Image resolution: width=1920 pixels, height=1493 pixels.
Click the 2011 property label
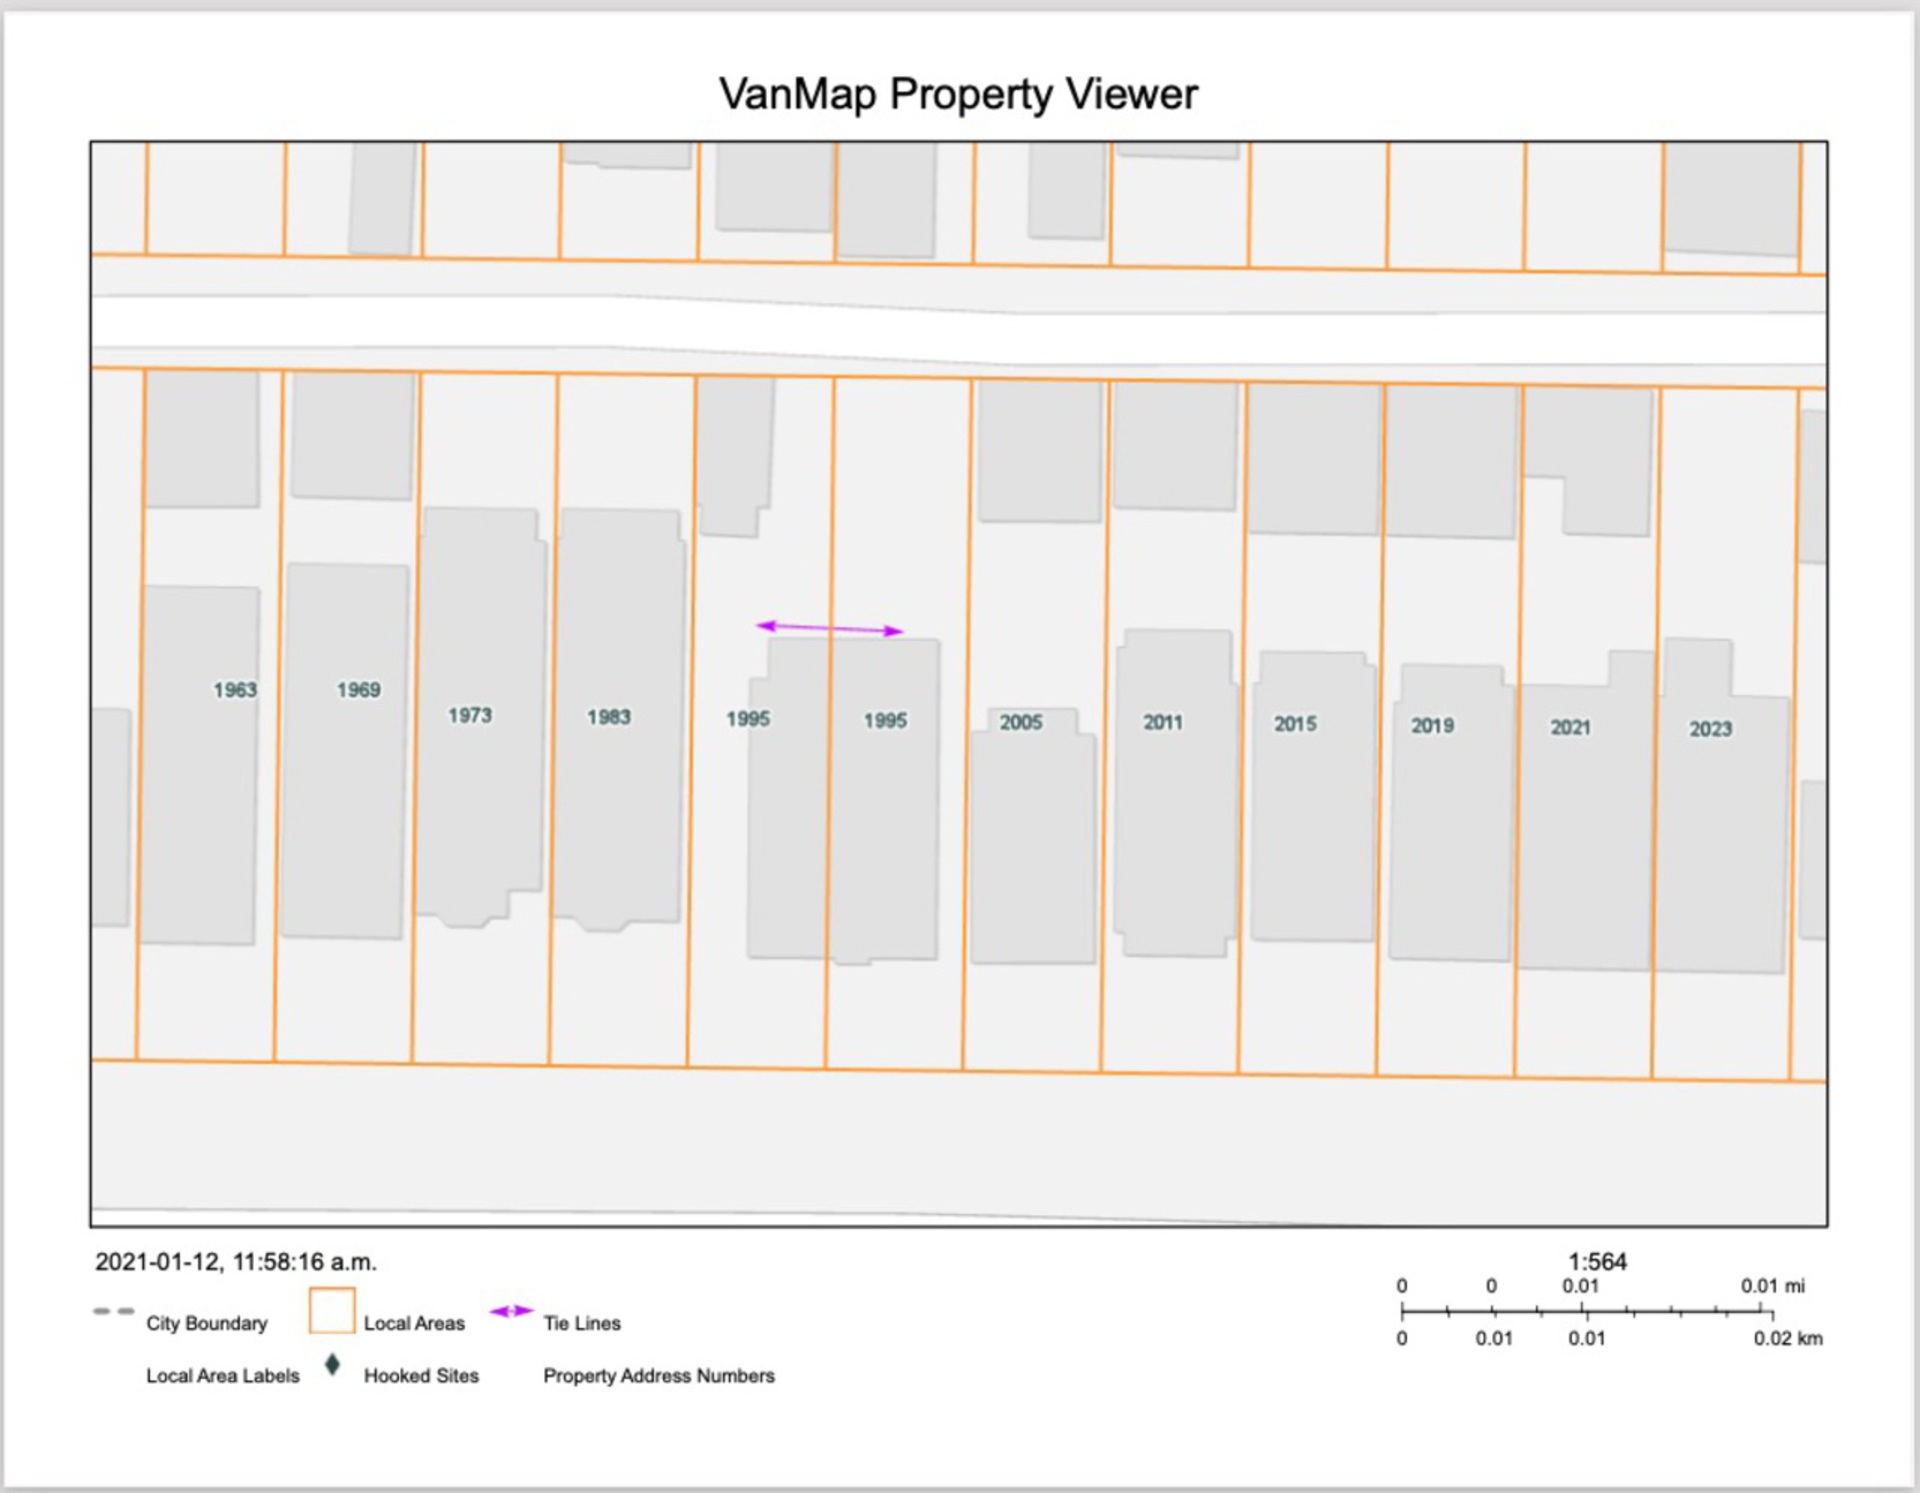(x=1162, y=722)
